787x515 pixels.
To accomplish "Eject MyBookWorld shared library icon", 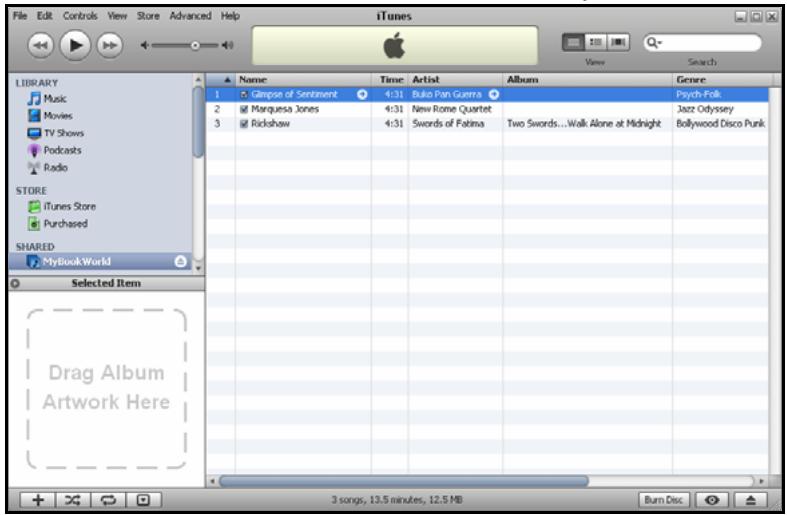I will [x=180, y=262].
